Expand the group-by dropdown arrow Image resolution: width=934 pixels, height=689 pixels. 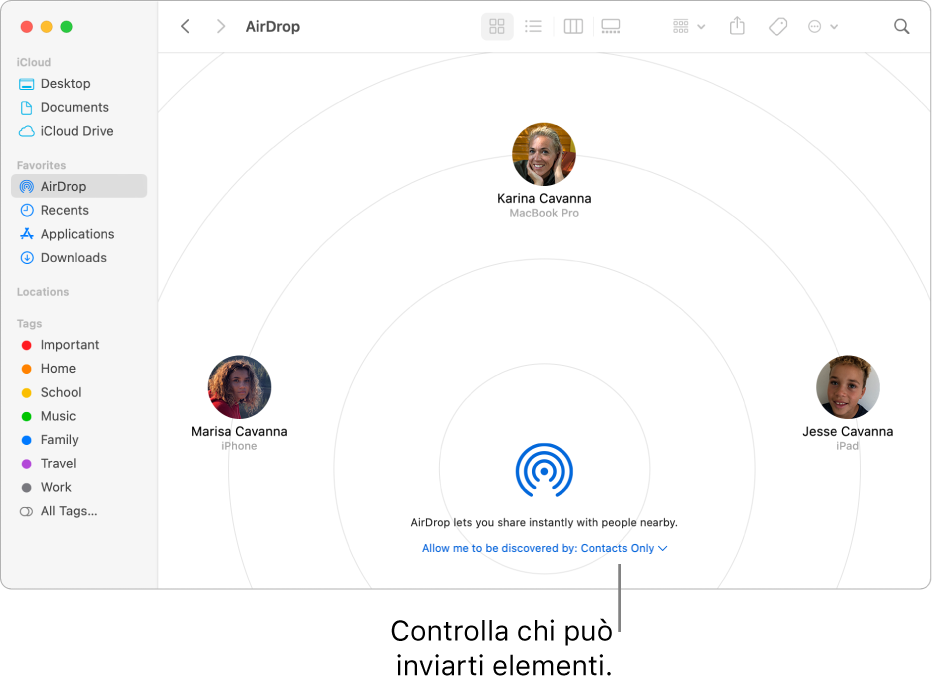tap(701, 27)
